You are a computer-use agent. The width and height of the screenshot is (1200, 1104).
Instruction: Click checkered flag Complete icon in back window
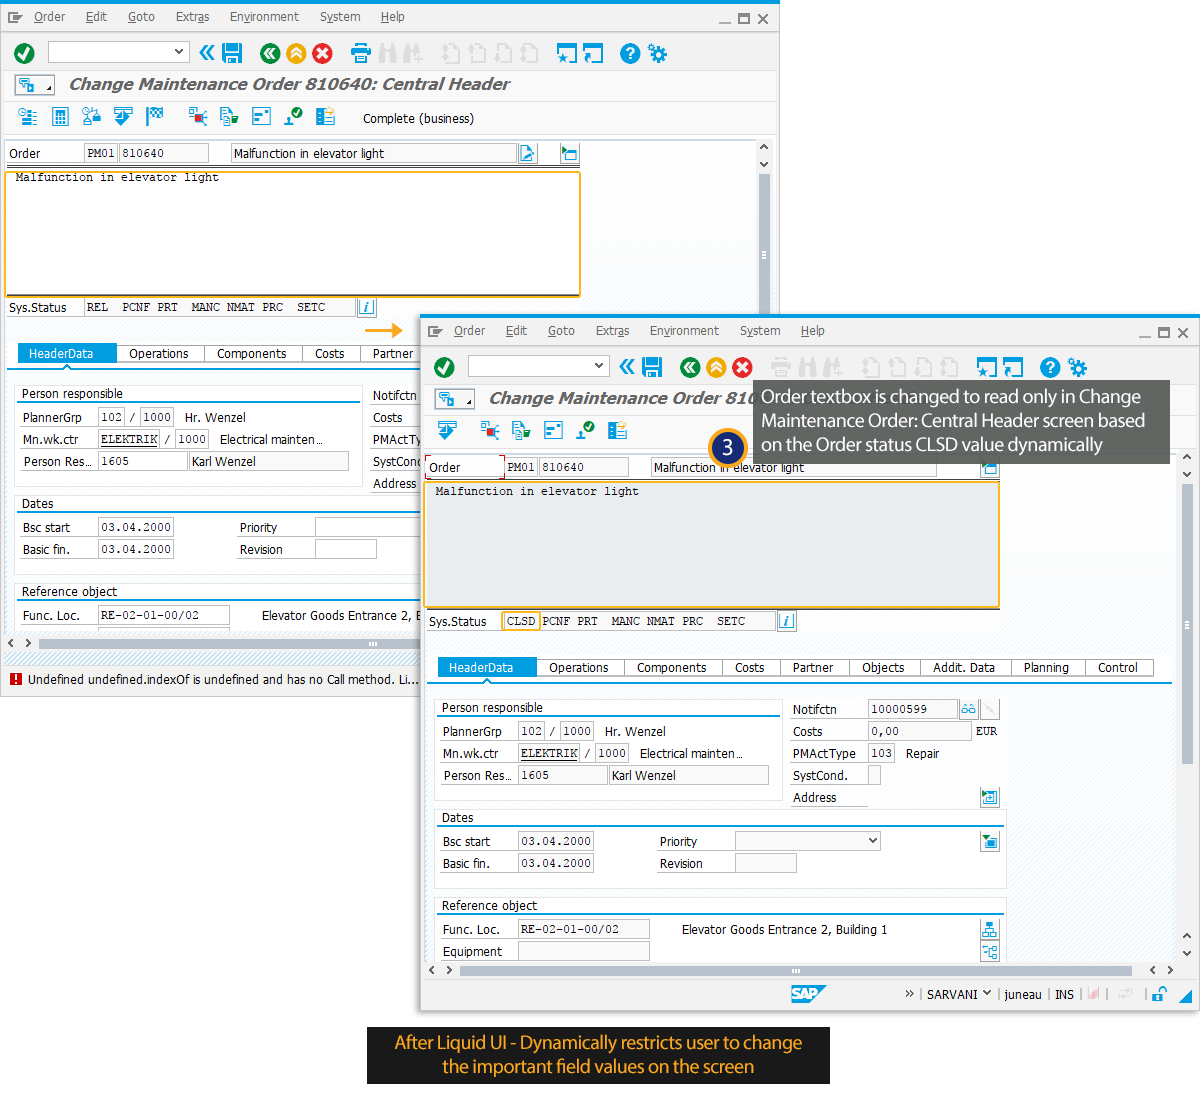coord(154,117)
